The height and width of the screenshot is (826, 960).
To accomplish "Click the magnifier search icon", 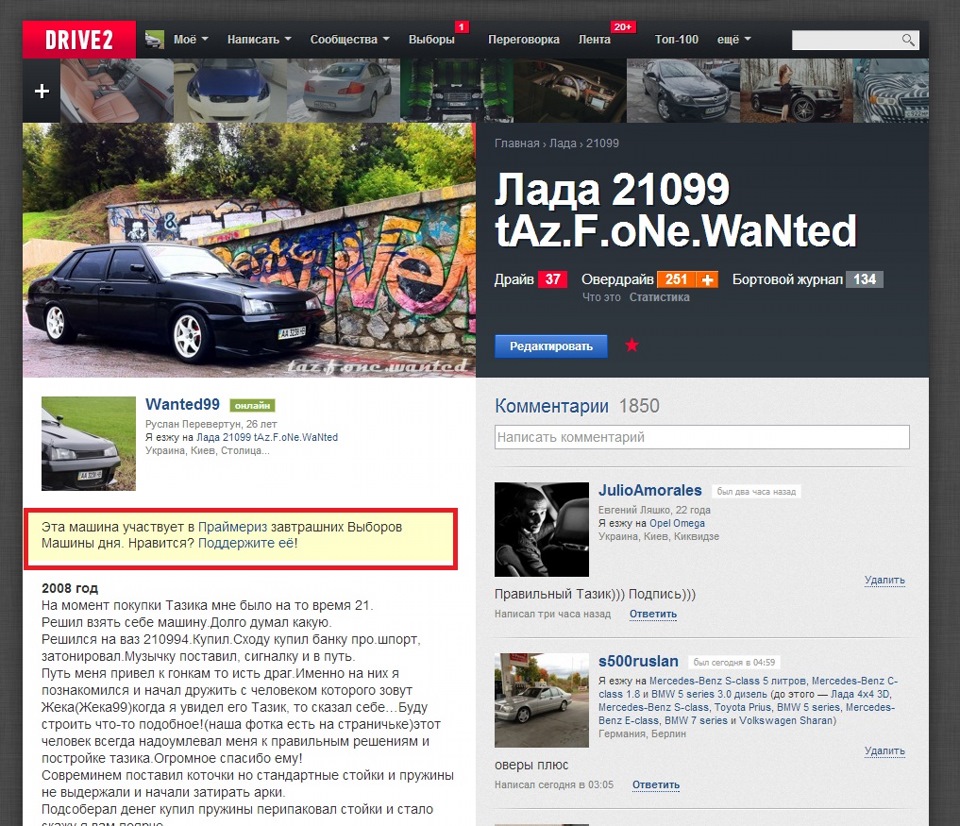I will click(908, 40).
